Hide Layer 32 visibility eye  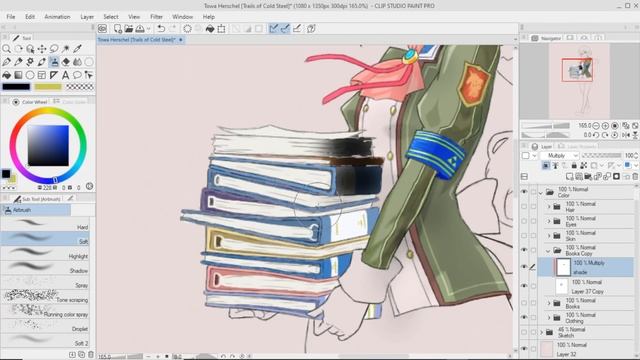pos(524,349)
